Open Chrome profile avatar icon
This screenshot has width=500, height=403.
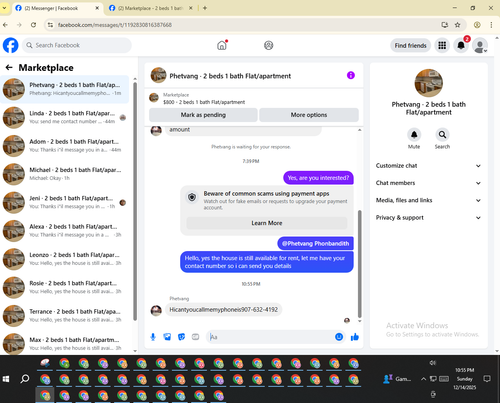[x=477, y=25]
